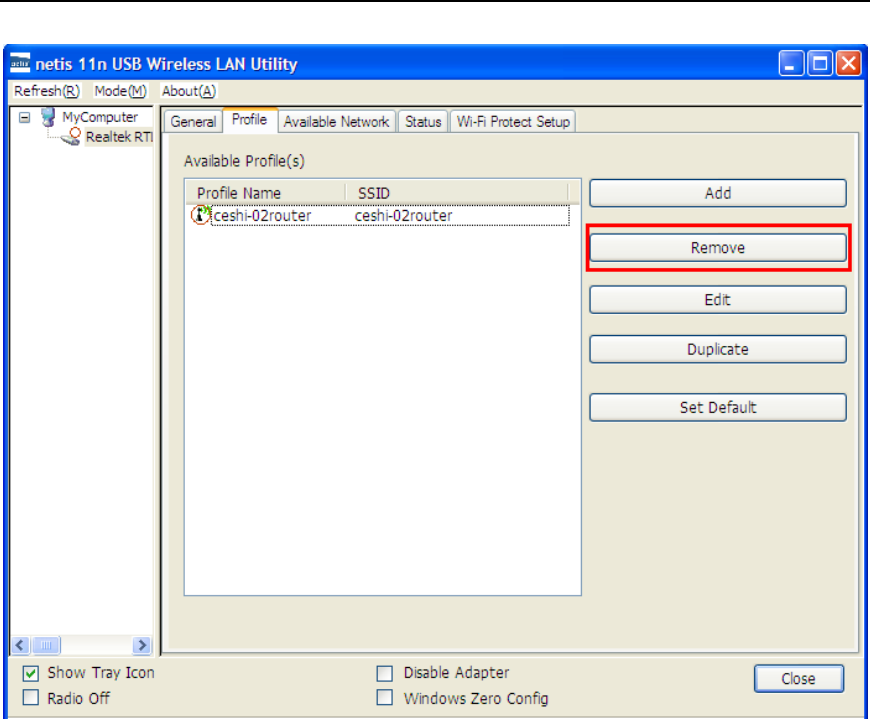The image size is (870, 719).
Task: Enable the Disable Adapter checkbox
Action: [385, 673]
